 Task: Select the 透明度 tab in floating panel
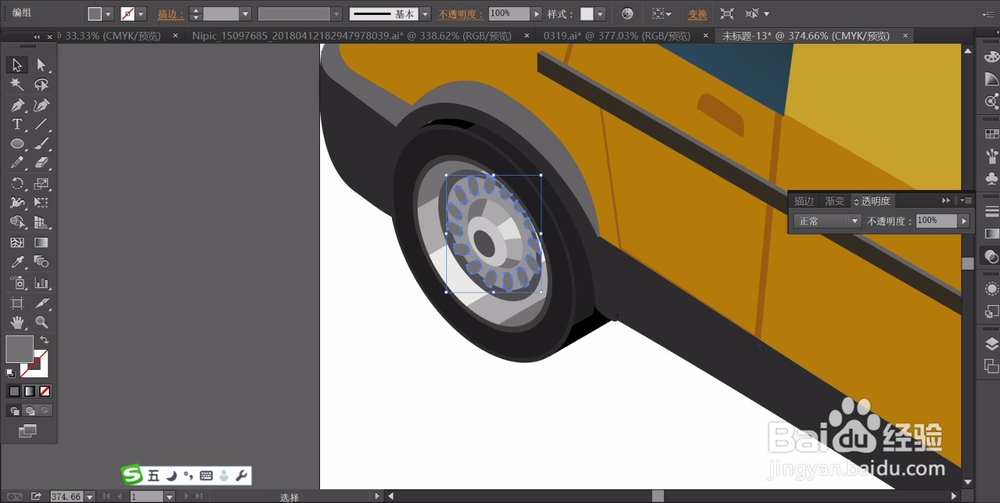871,201
